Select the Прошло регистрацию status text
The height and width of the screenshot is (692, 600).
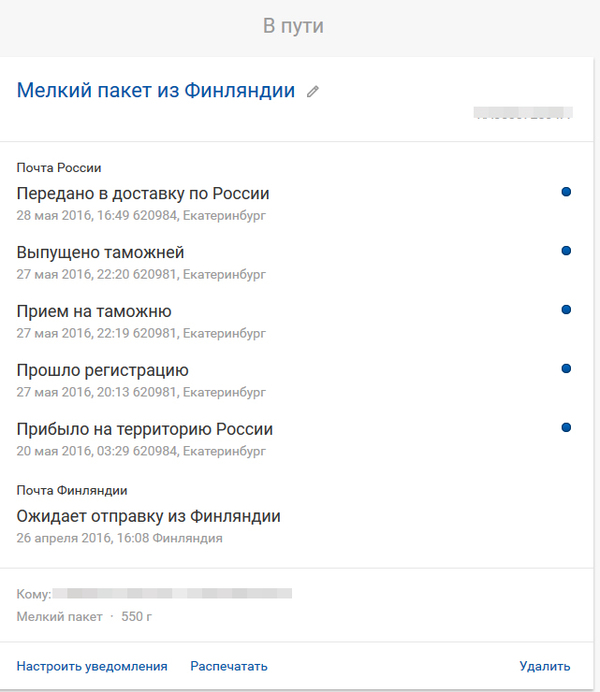point(102,371)
